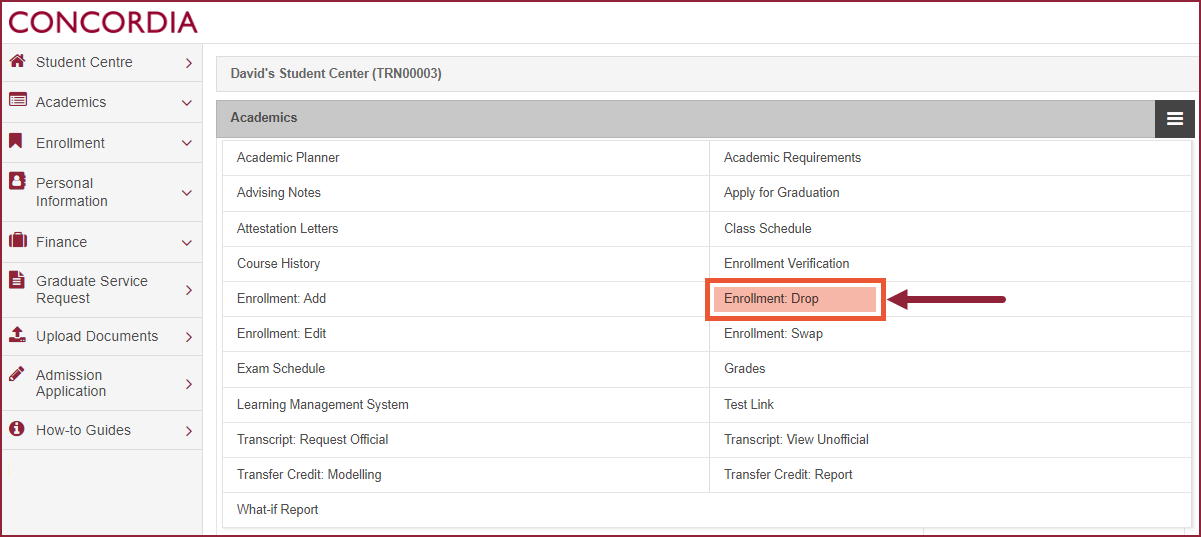Click the Academics section header
The image size is (1201, 537).
pyautogui.click(x=264, y=117)
